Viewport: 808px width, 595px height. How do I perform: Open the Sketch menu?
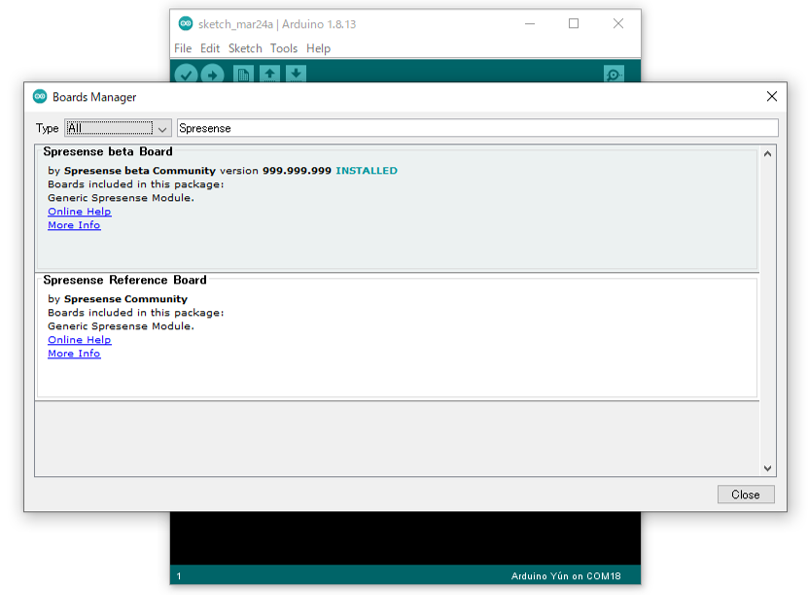tap(245, 48)
